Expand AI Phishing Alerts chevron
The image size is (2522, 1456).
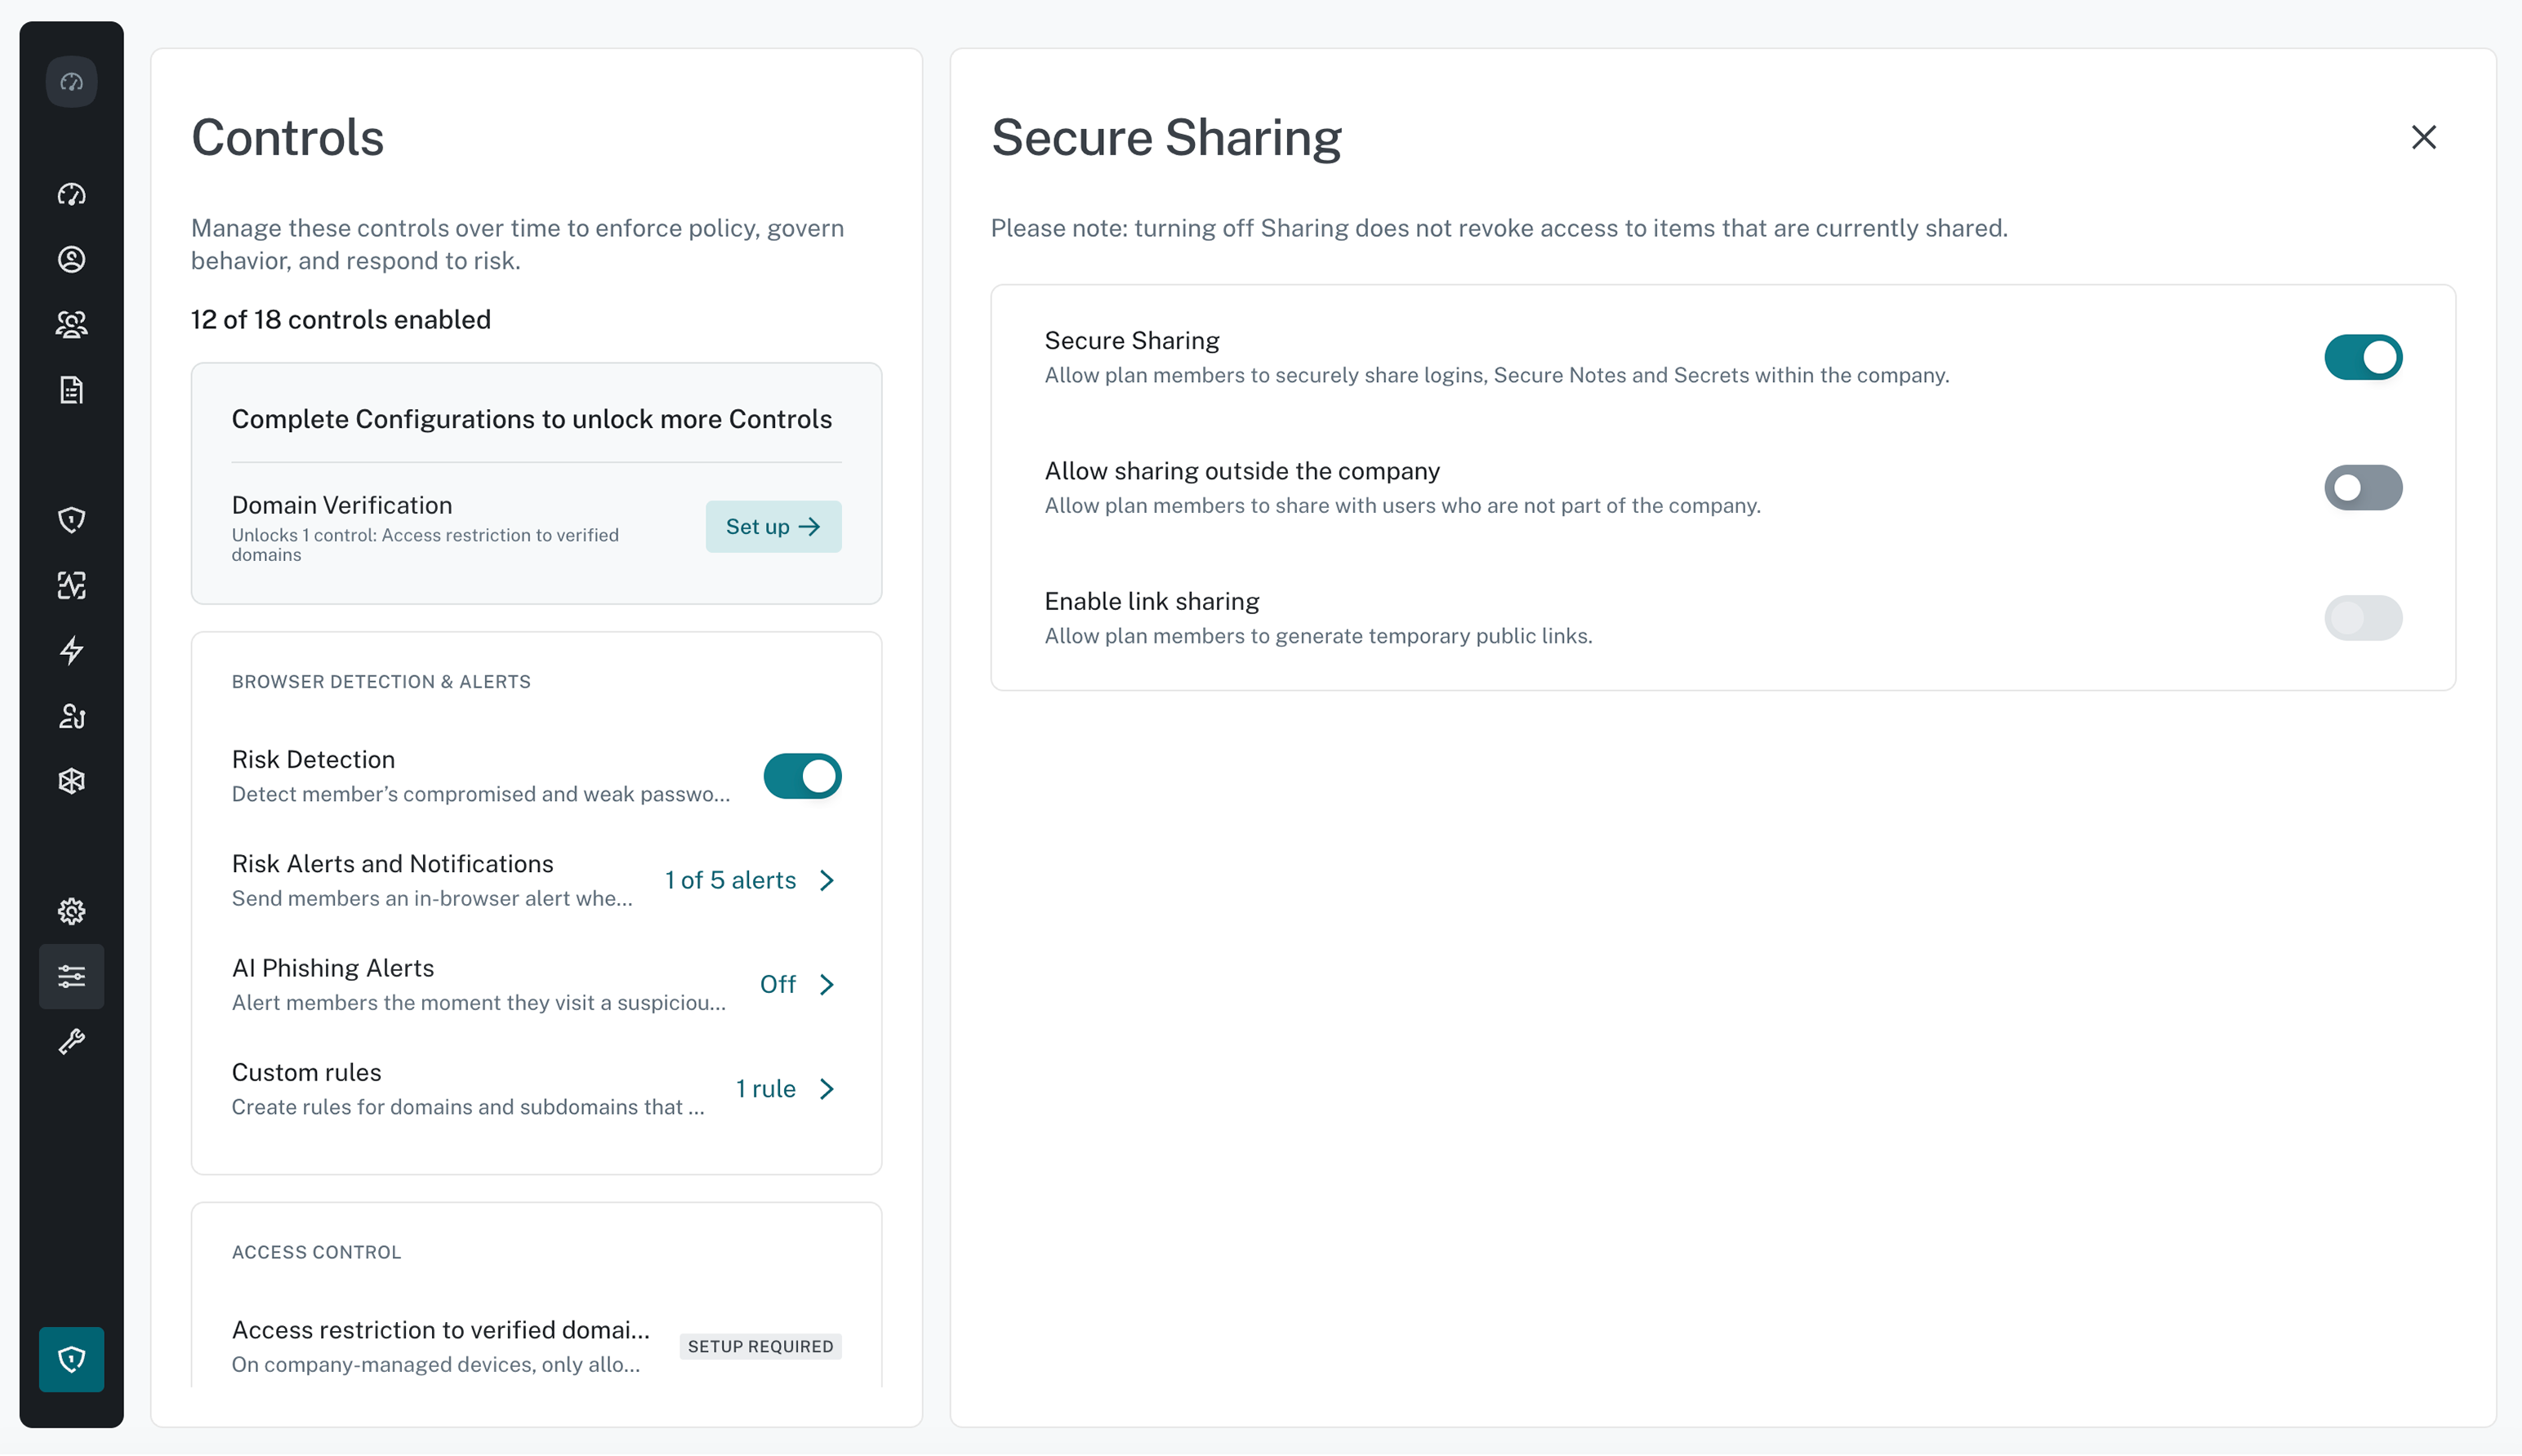coord(827,984)
